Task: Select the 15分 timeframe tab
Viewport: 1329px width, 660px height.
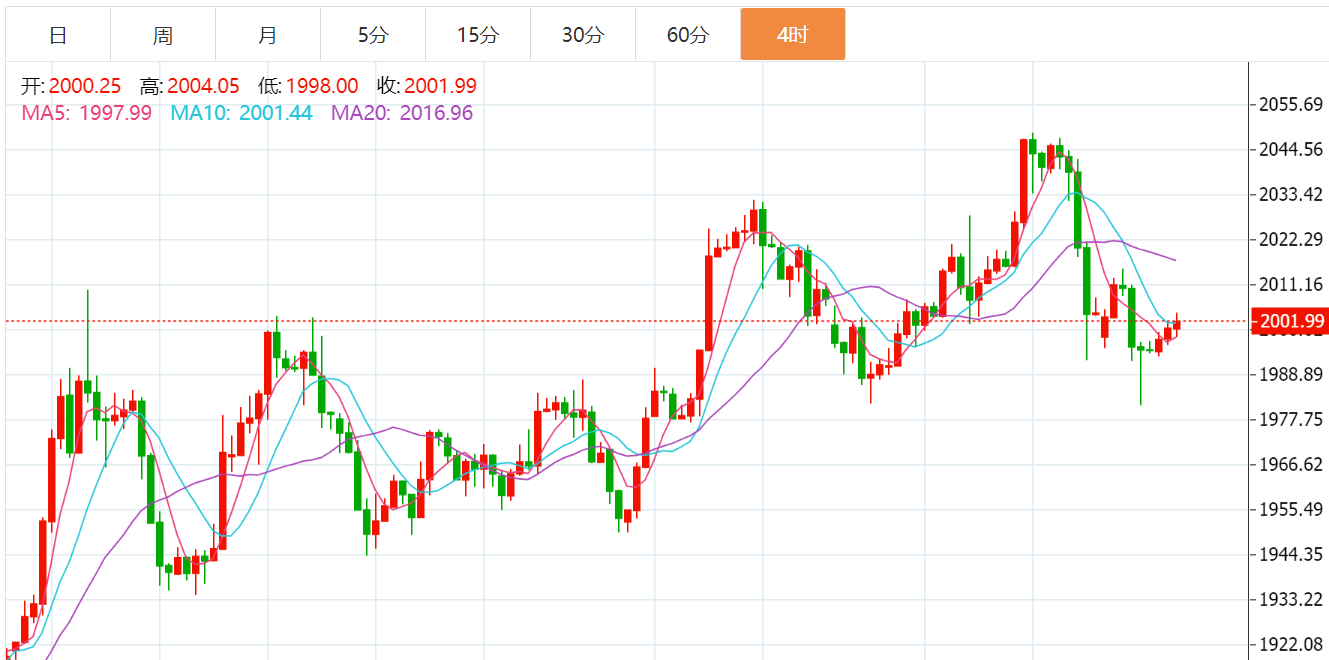Action: pos(478,35)
